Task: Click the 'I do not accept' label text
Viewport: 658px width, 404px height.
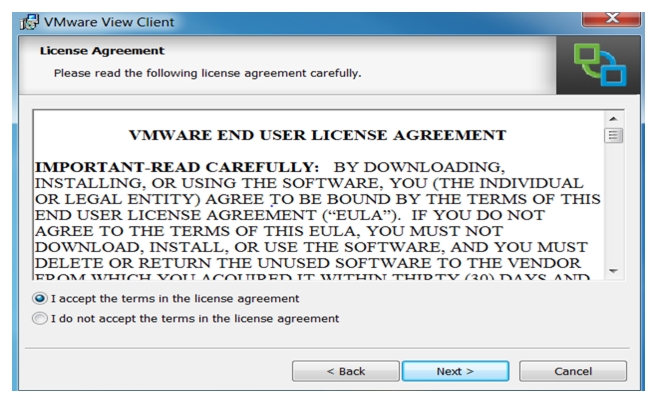Action: point(195,318)
